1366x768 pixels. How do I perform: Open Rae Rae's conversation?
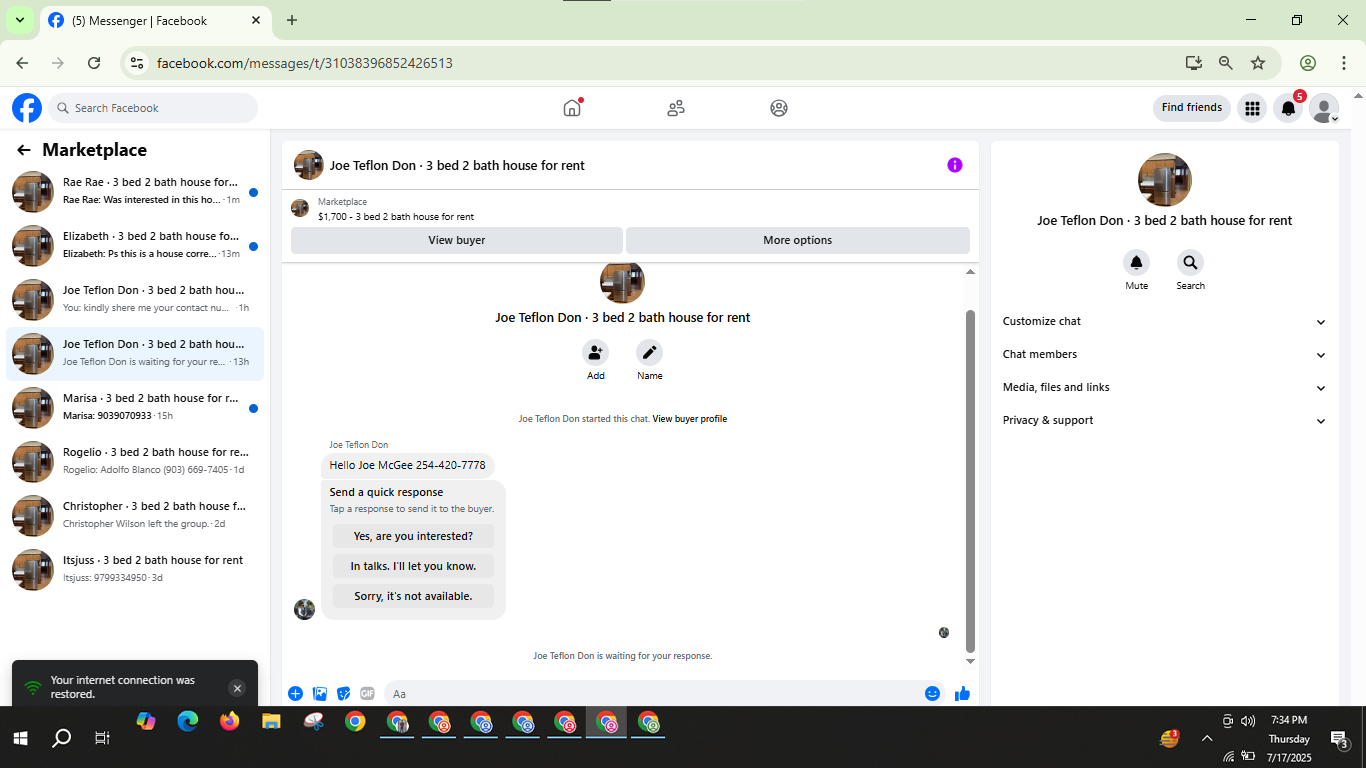pyautogui.click(x=135, y=192)
